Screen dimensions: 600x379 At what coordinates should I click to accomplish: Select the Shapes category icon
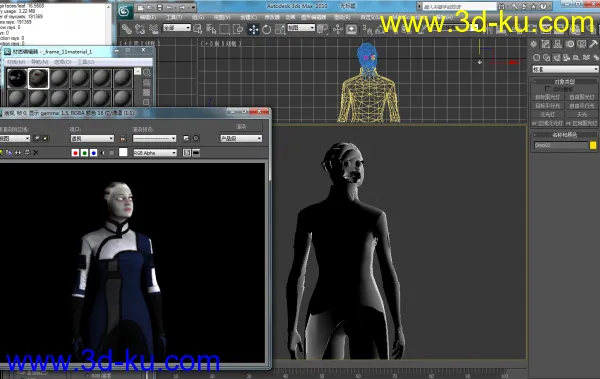(x=546, y=58)
